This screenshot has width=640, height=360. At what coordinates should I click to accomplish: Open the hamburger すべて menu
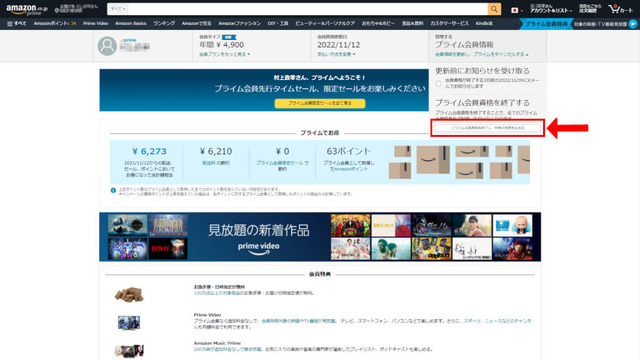coord(16,24)
